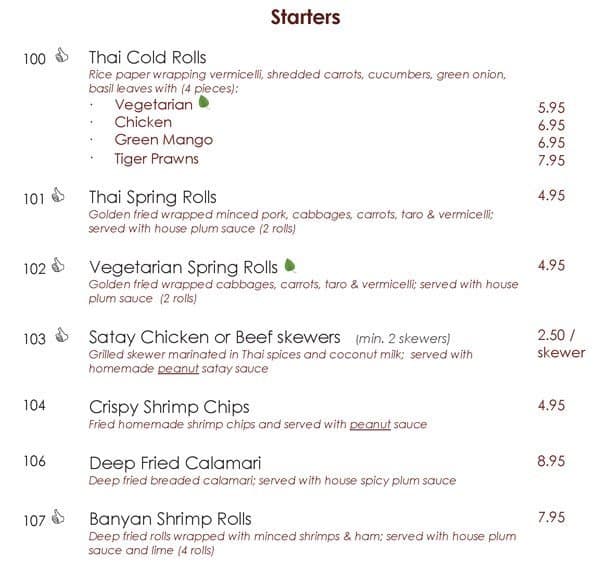The height and width of the screenshot is (569, 600).
Task: Choose the Tiger Prawns cold roll option
Action: click(x=156, y=159)
